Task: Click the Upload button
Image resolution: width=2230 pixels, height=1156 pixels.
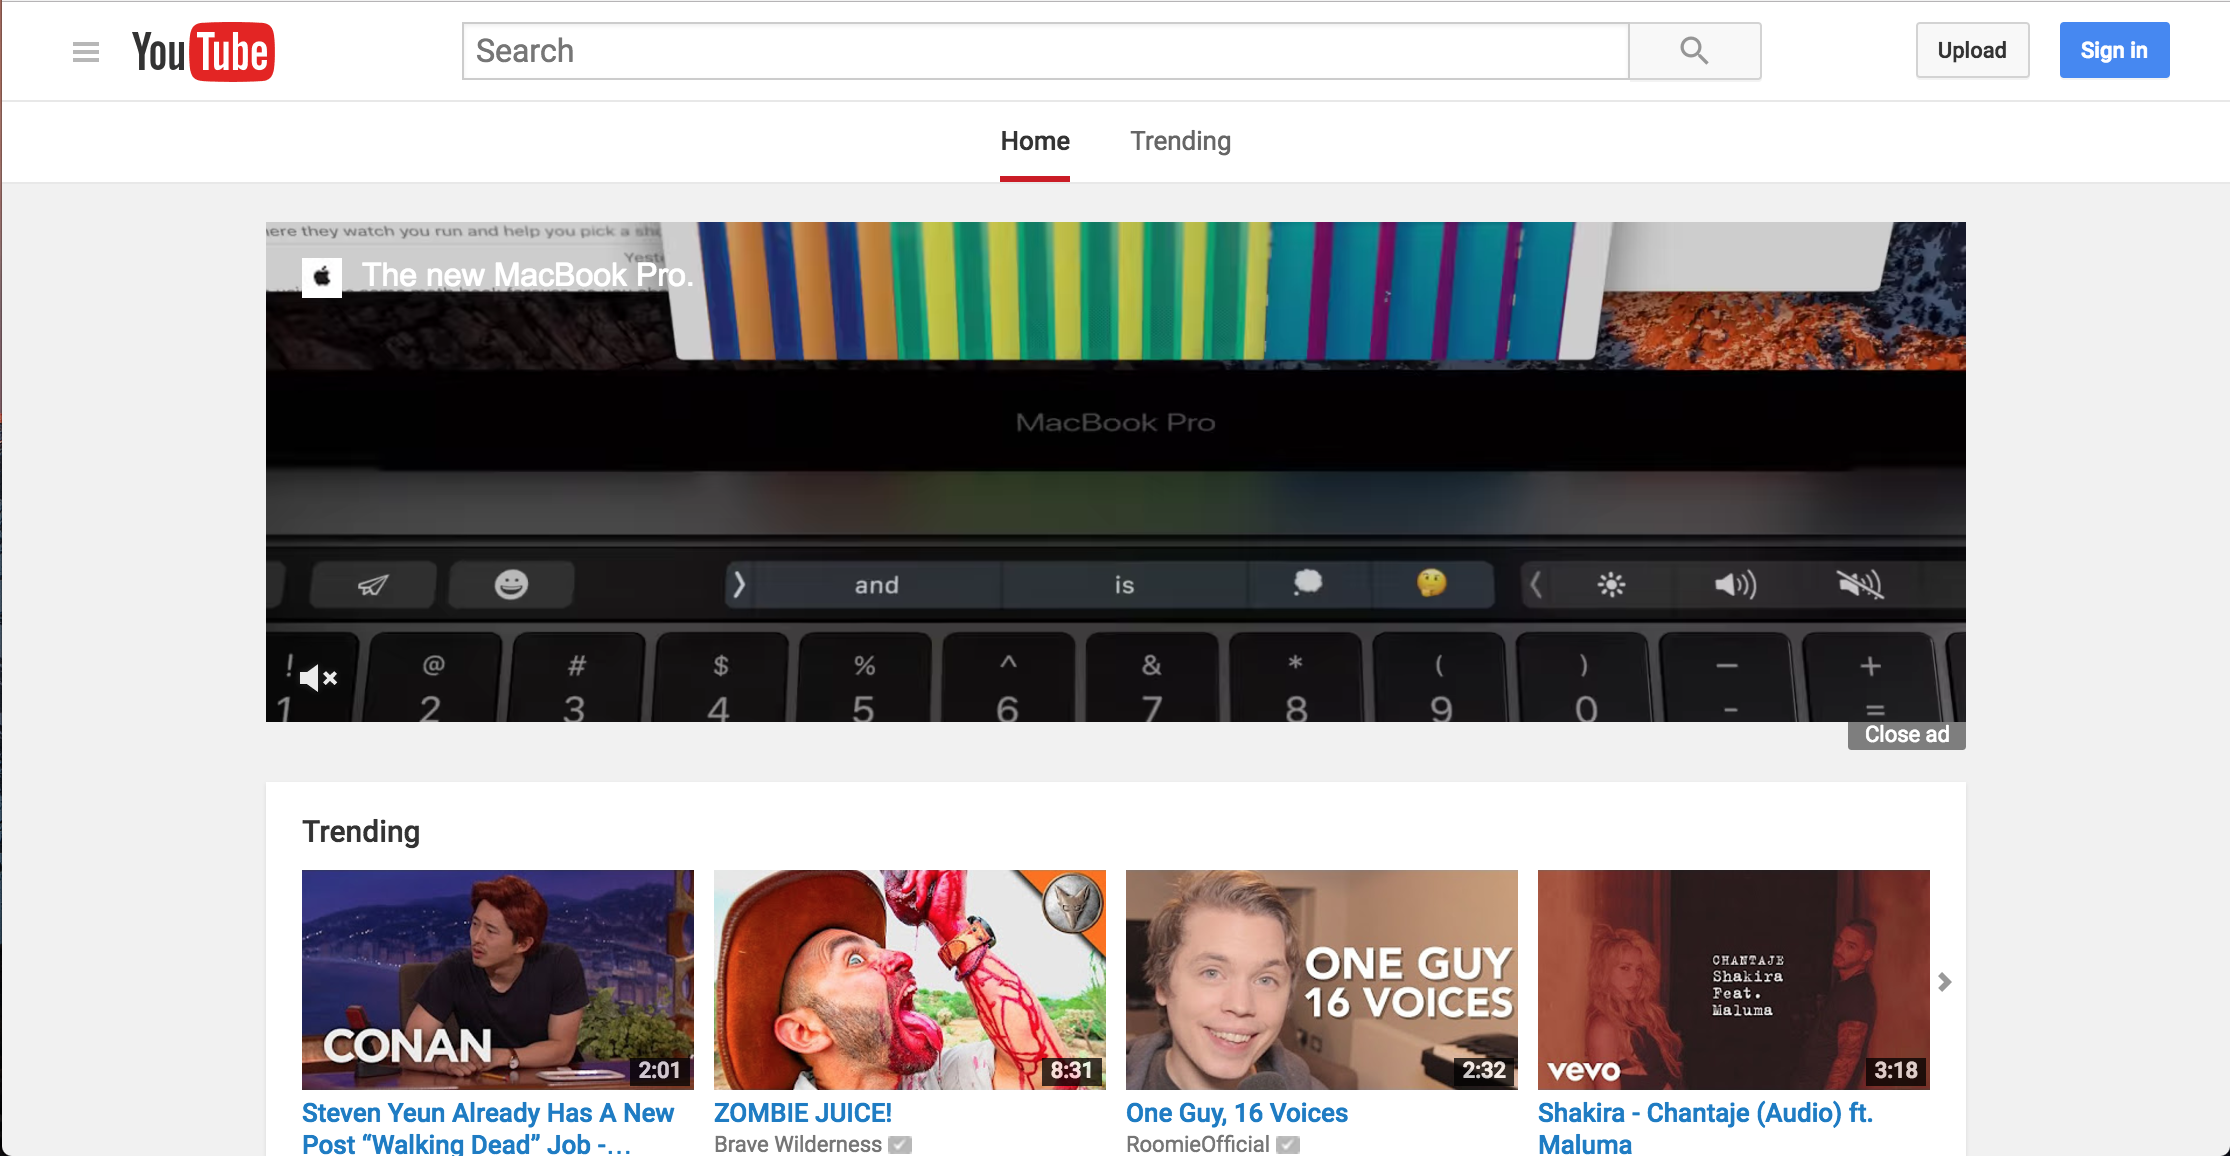Action: coord(1972,50)
